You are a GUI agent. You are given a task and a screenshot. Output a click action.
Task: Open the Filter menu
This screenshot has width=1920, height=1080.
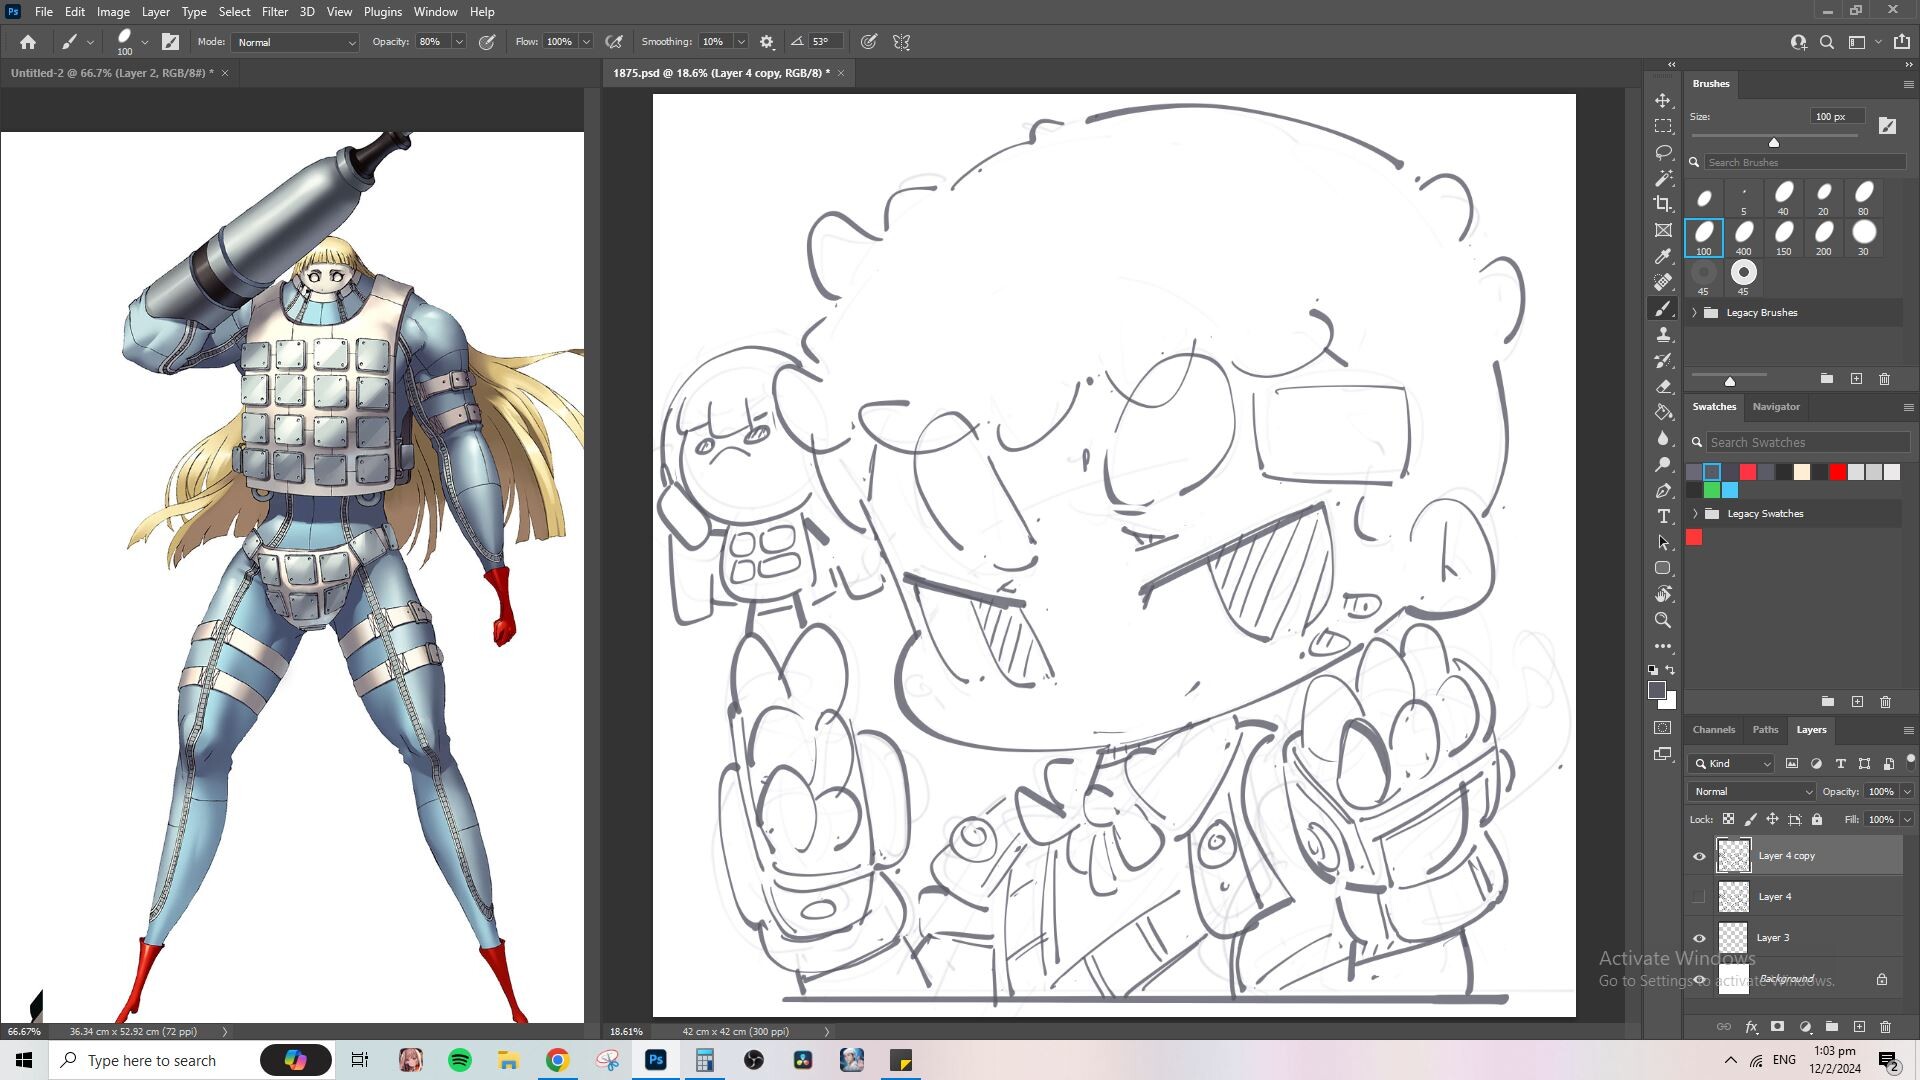click(x=274, y=12)
